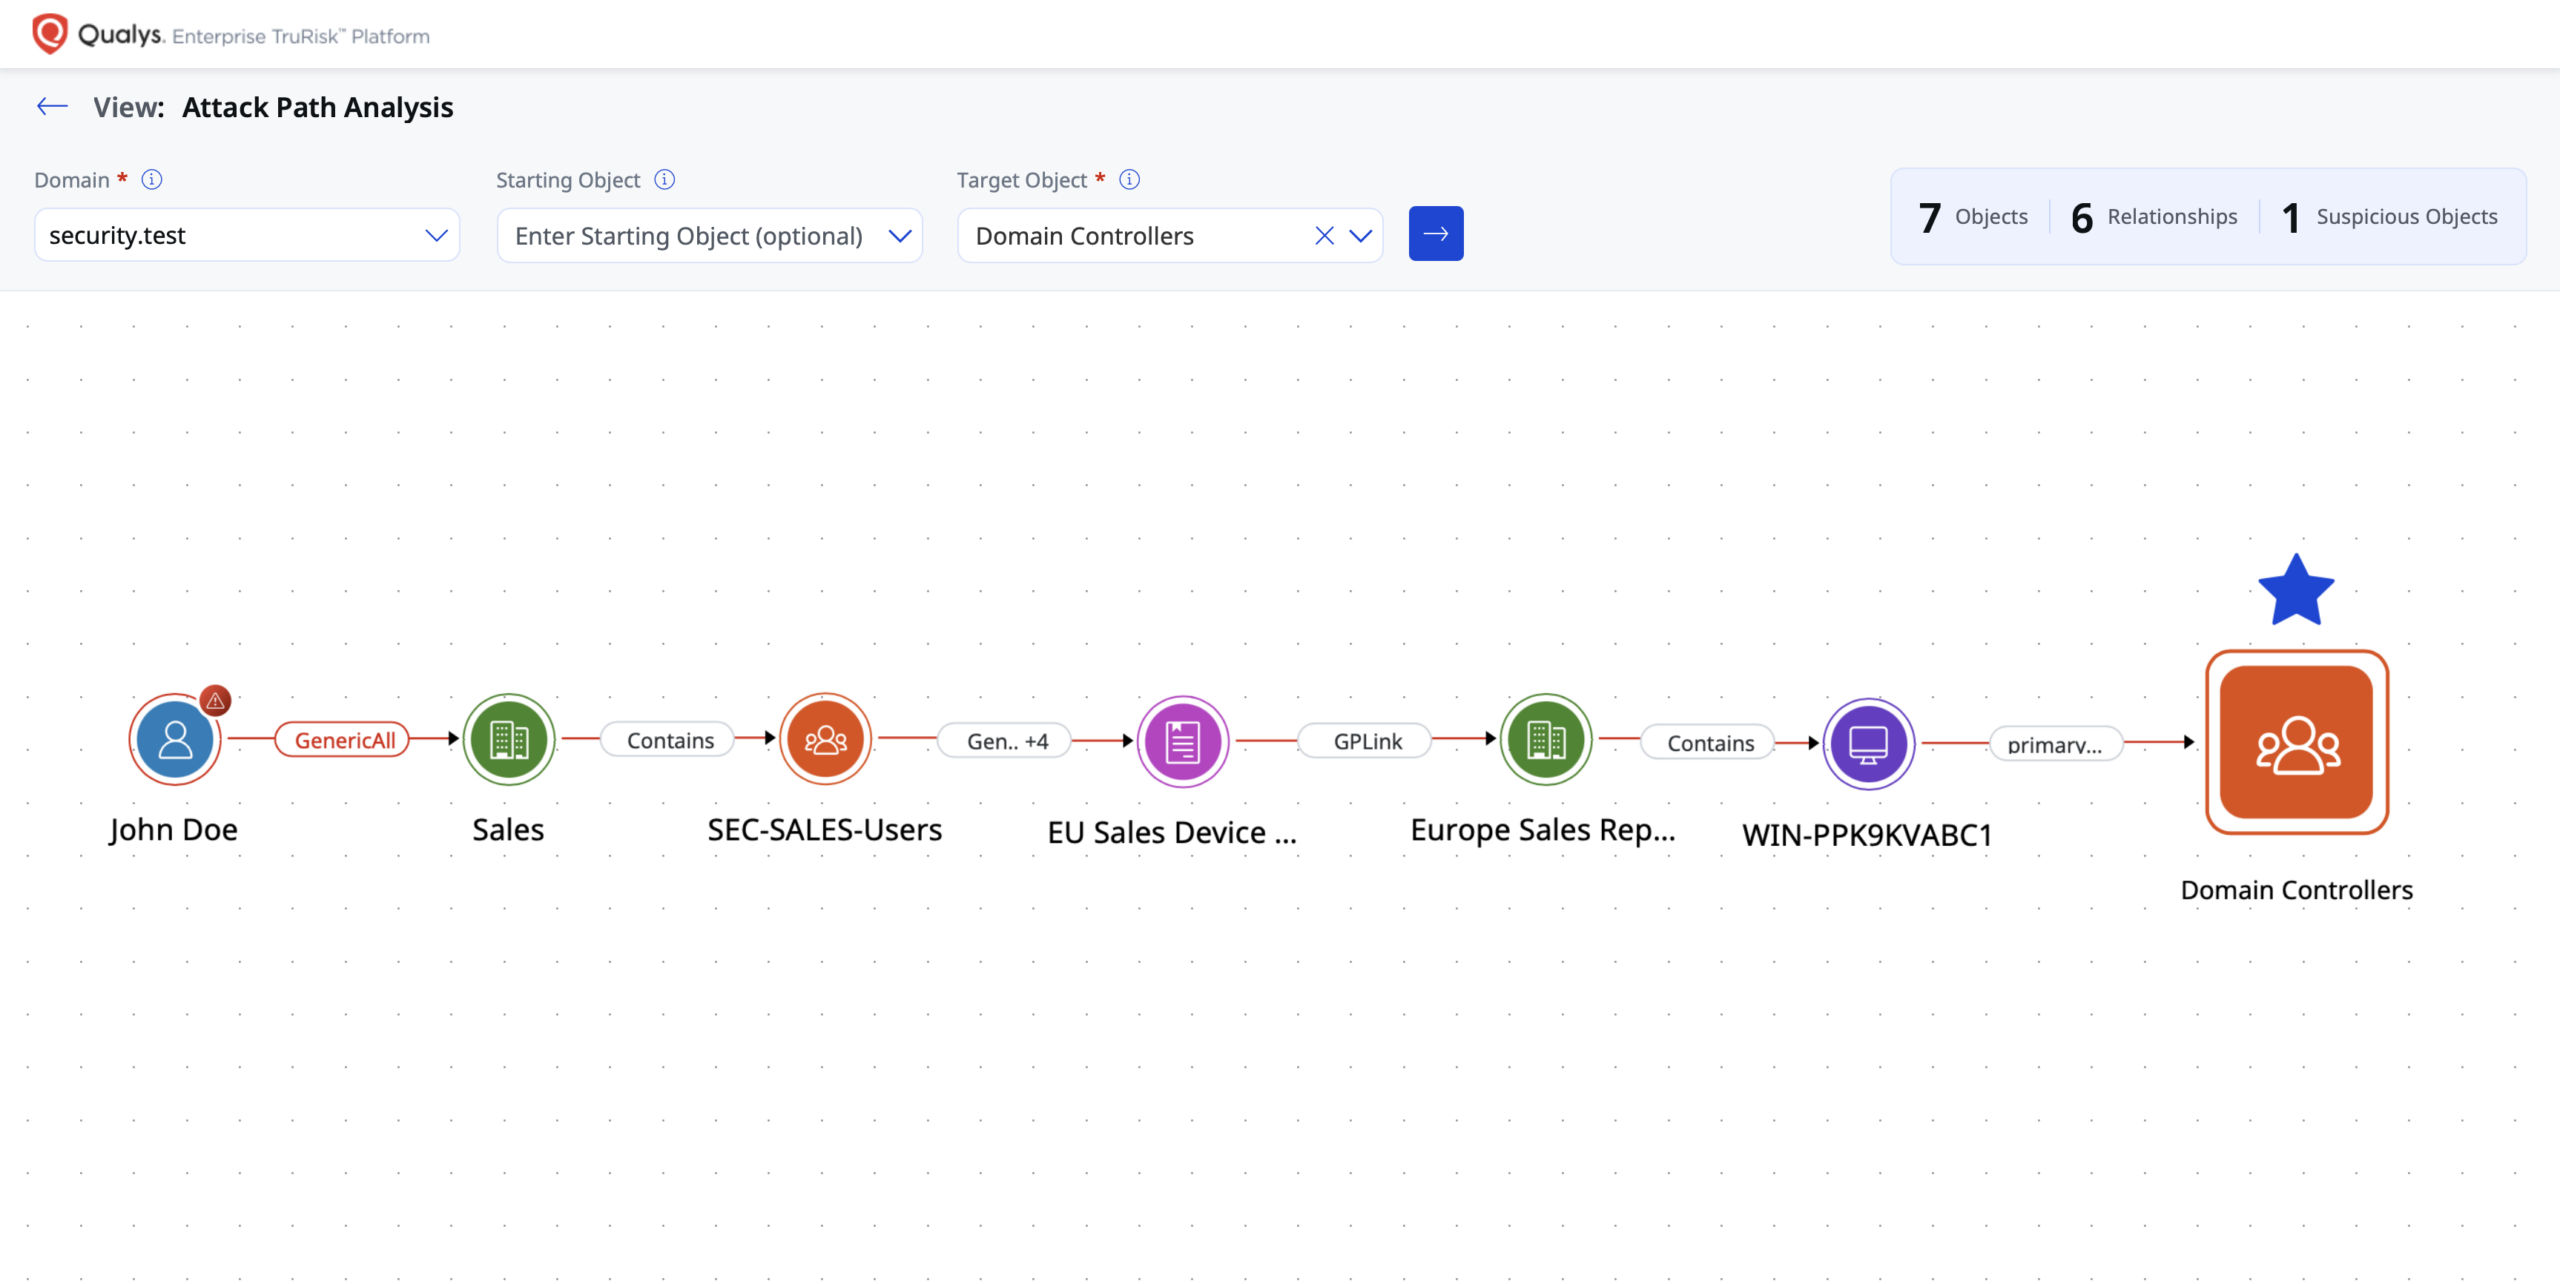
Task: Show info tooltip for Starting Object
Action: 665,179
